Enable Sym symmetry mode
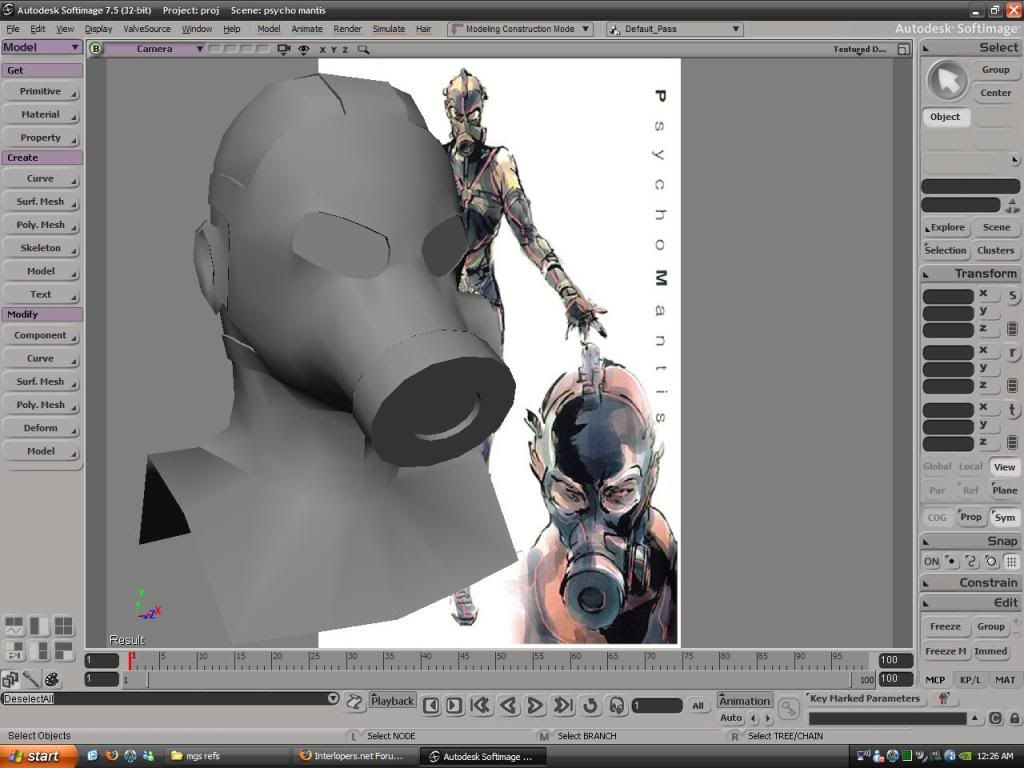This screenshot has width=1024, height=768. click(1004, 518)
